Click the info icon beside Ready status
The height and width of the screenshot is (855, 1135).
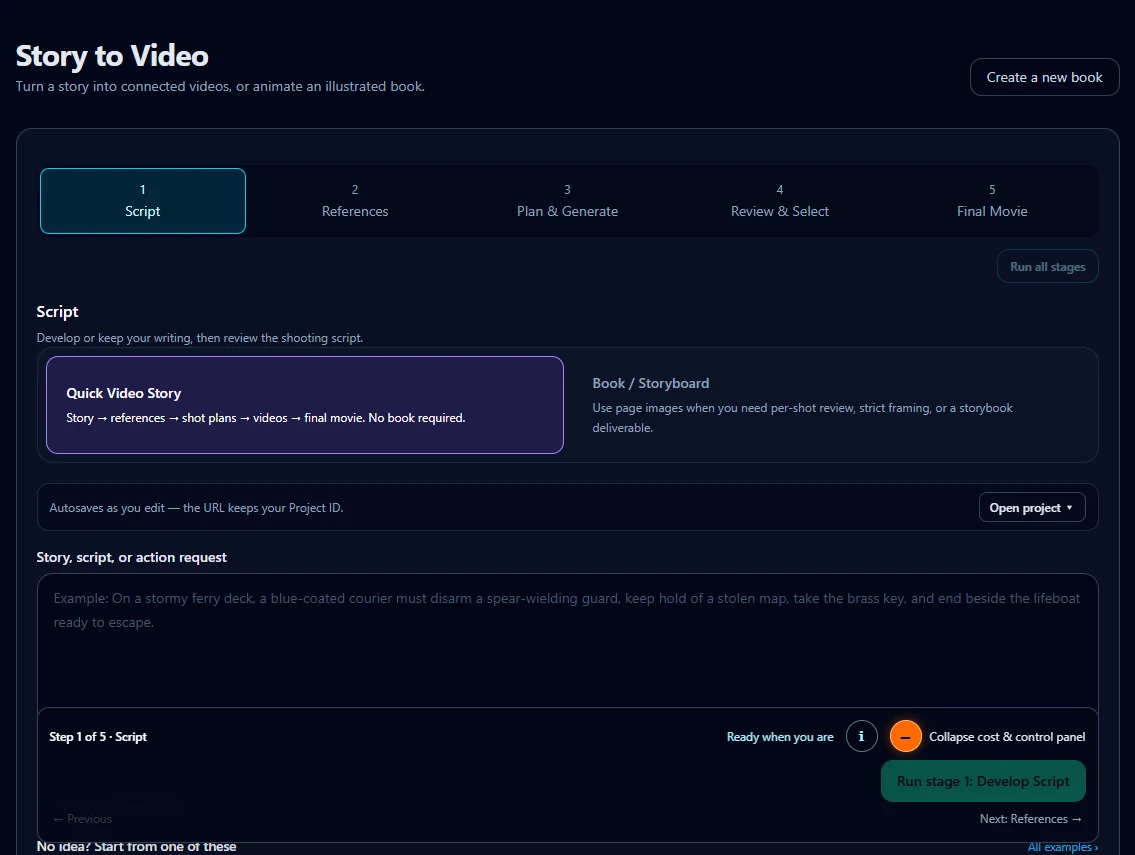point(861,736)
